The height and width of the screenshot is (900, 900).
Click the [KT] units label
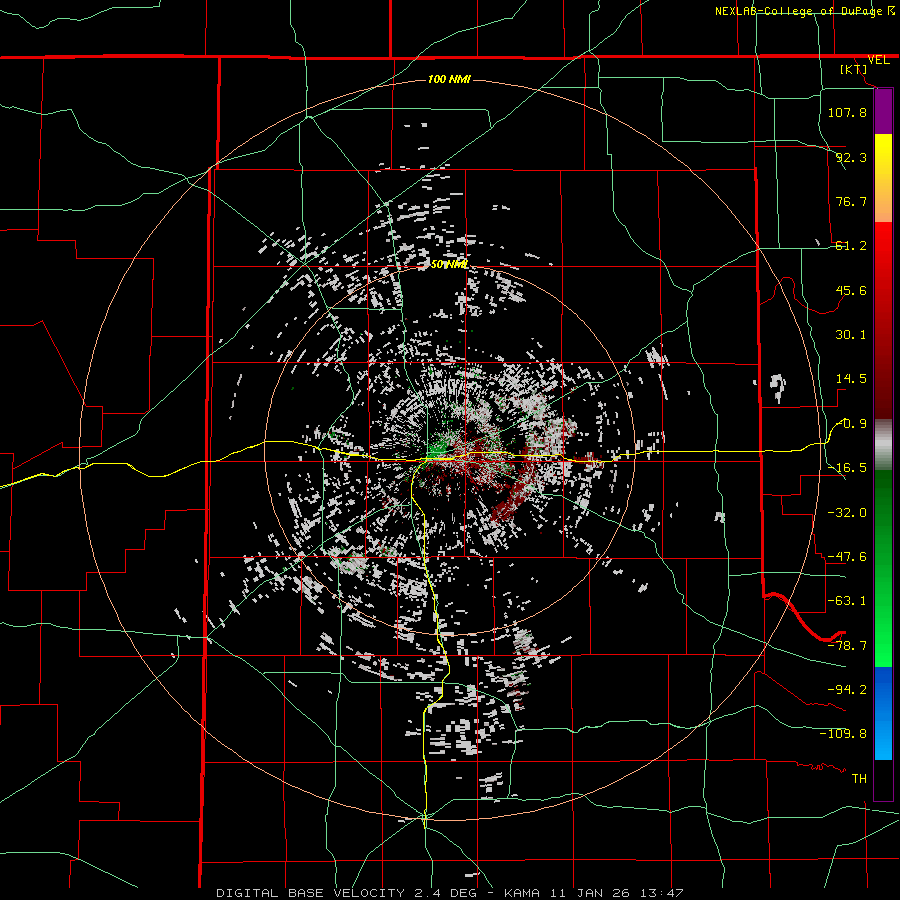click(x=854, y=69)
